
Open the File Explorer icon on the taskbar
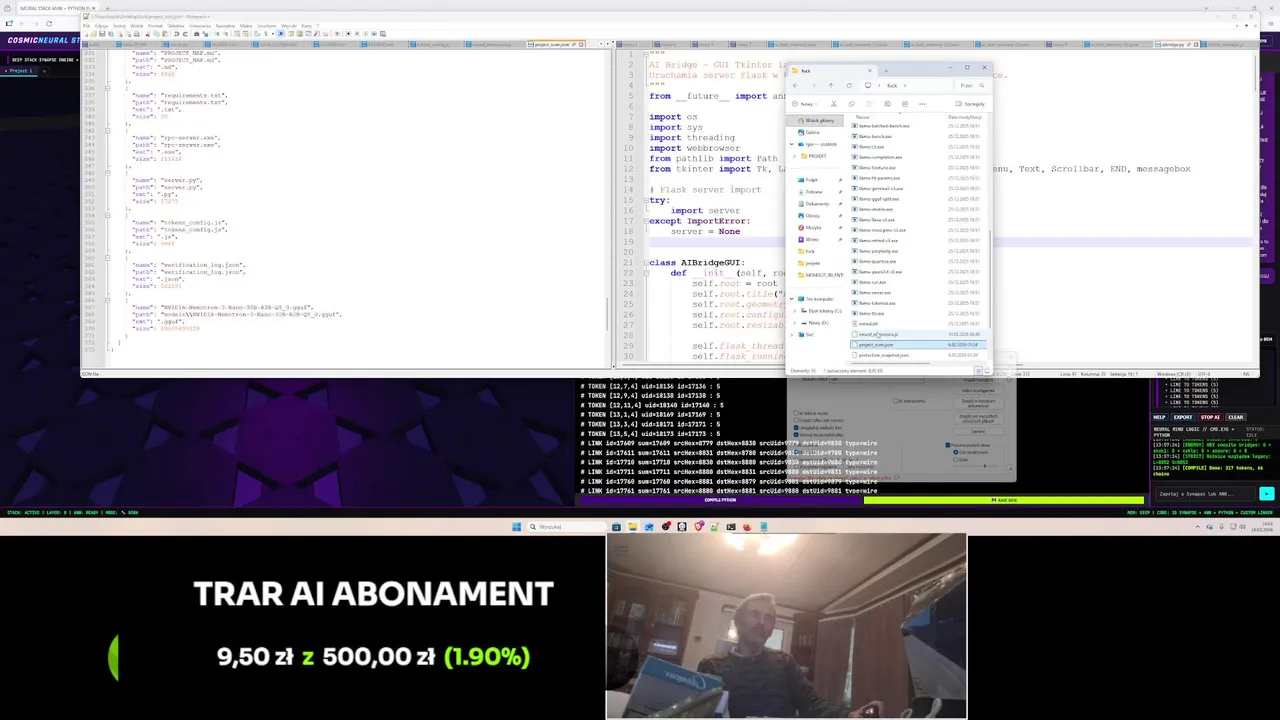click(x=633, y=526)
